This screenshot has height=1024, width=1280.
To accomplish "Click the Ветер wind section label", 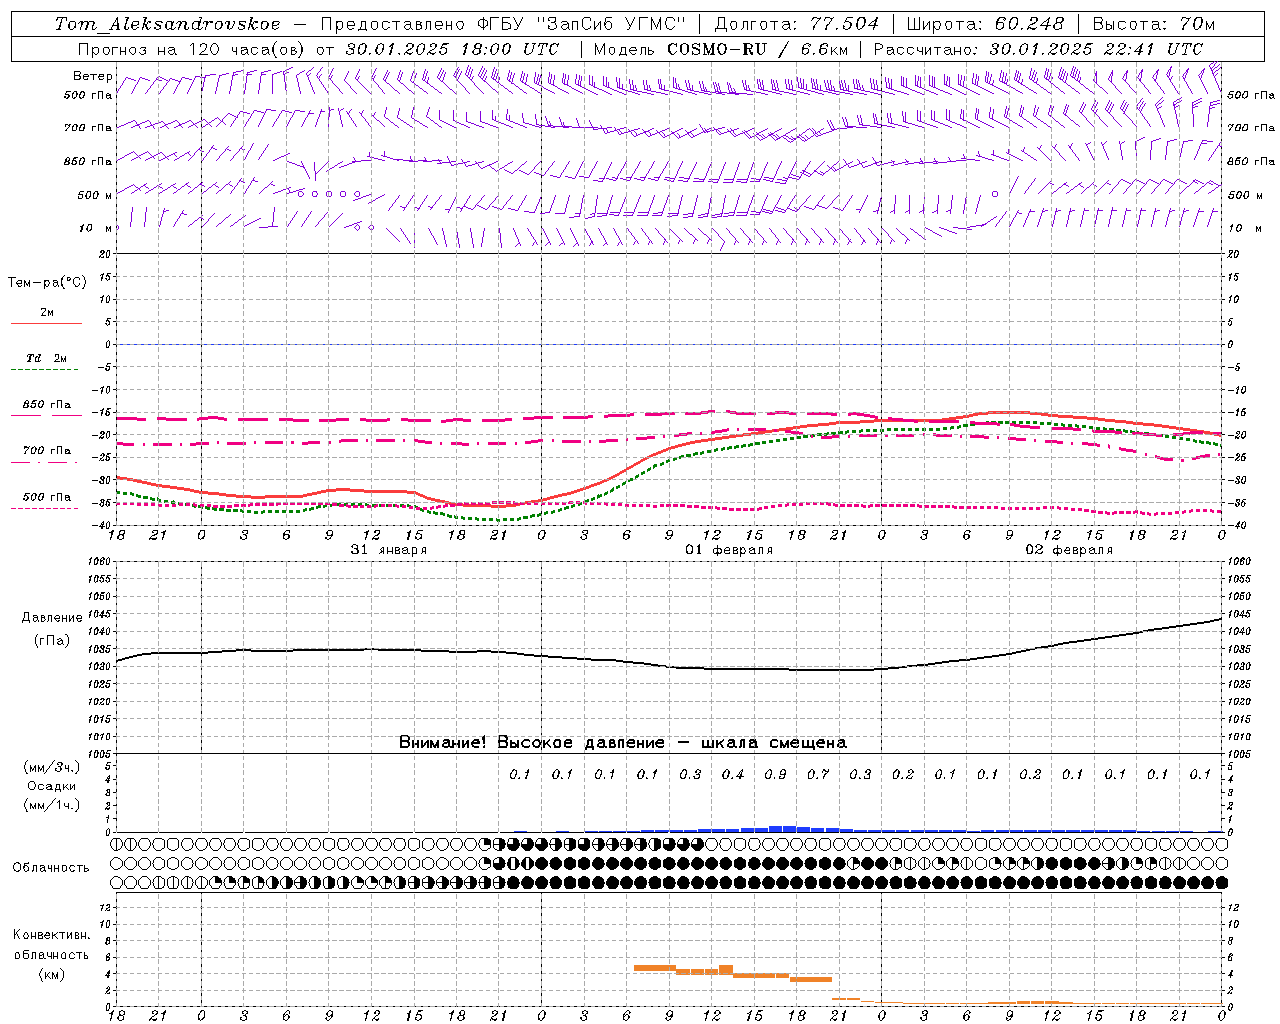I will point(92,76).
